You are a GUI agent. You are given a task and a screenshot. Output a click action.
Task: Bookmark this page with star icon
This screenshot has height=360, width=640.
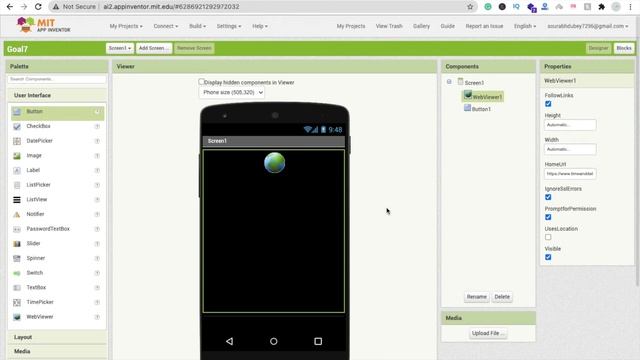470,7
